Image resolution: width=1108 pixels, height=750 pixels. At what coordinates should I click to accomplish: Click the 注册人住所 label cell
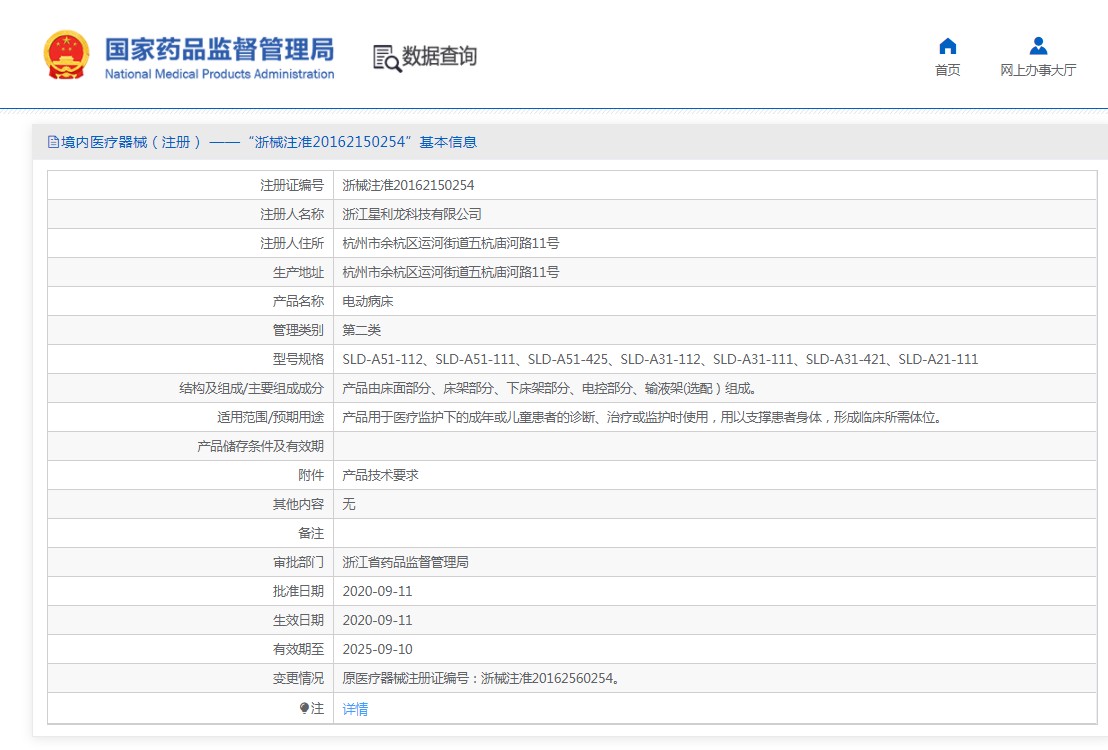click(191, 243)
